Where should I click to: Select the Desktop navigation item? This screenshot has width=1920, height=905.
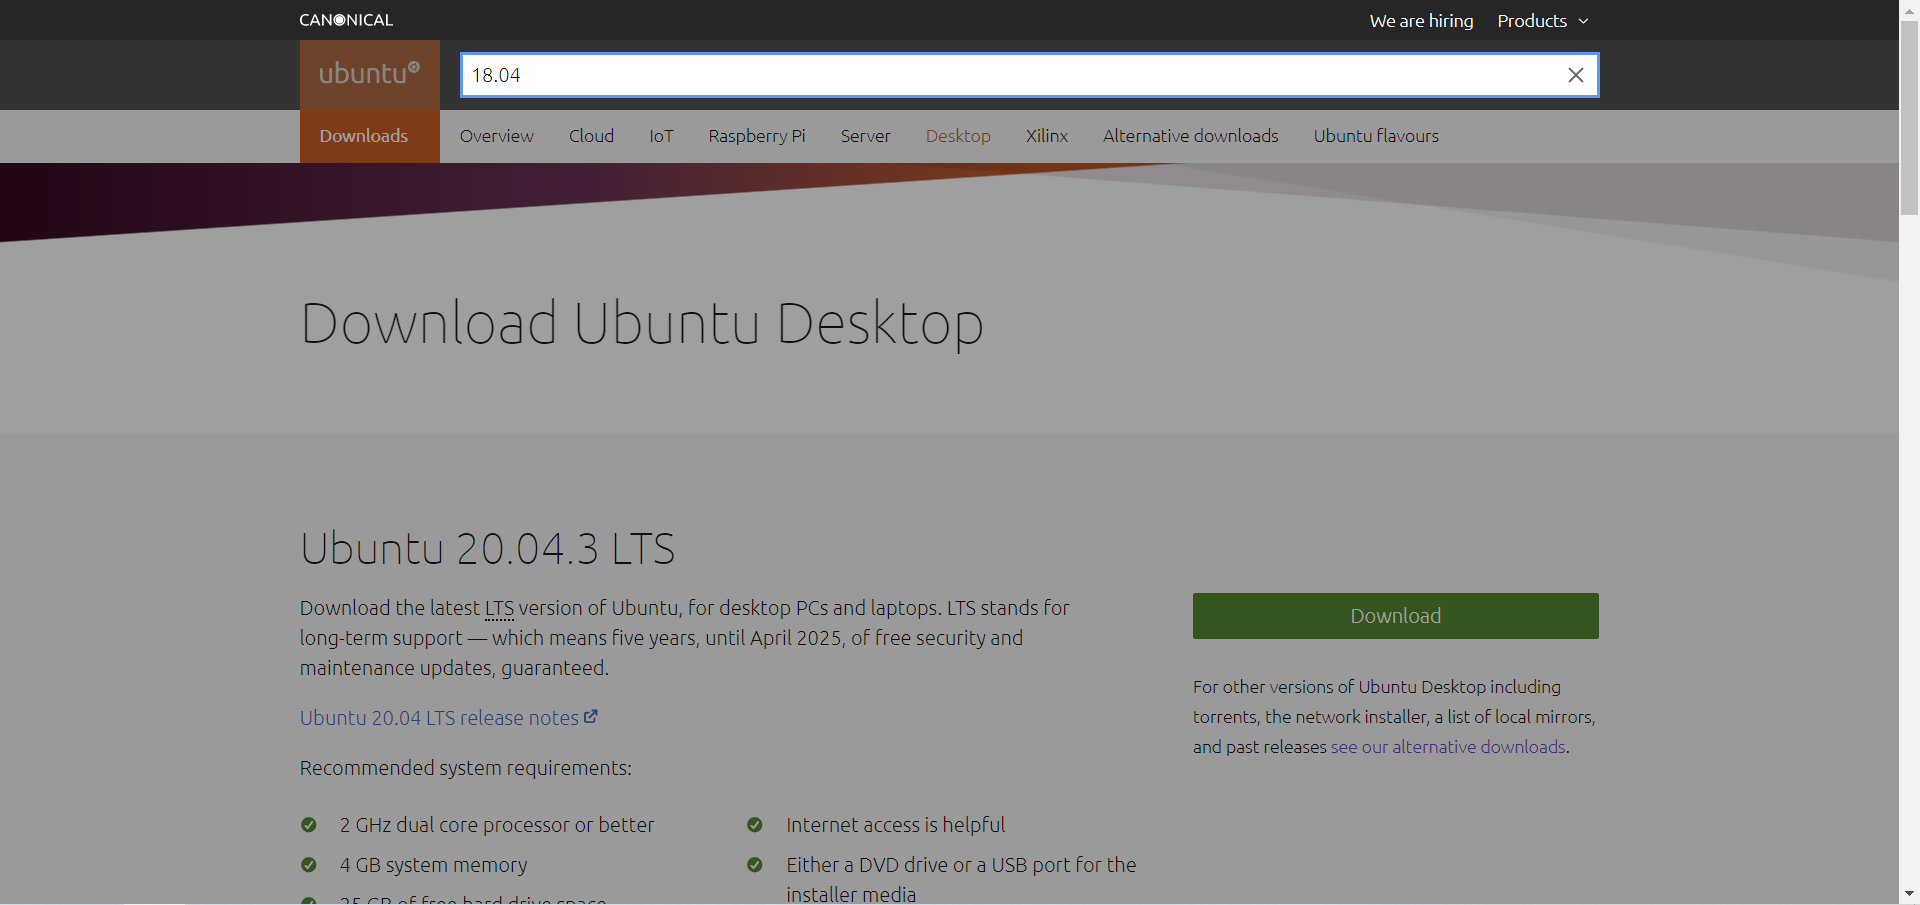[958, 136]
